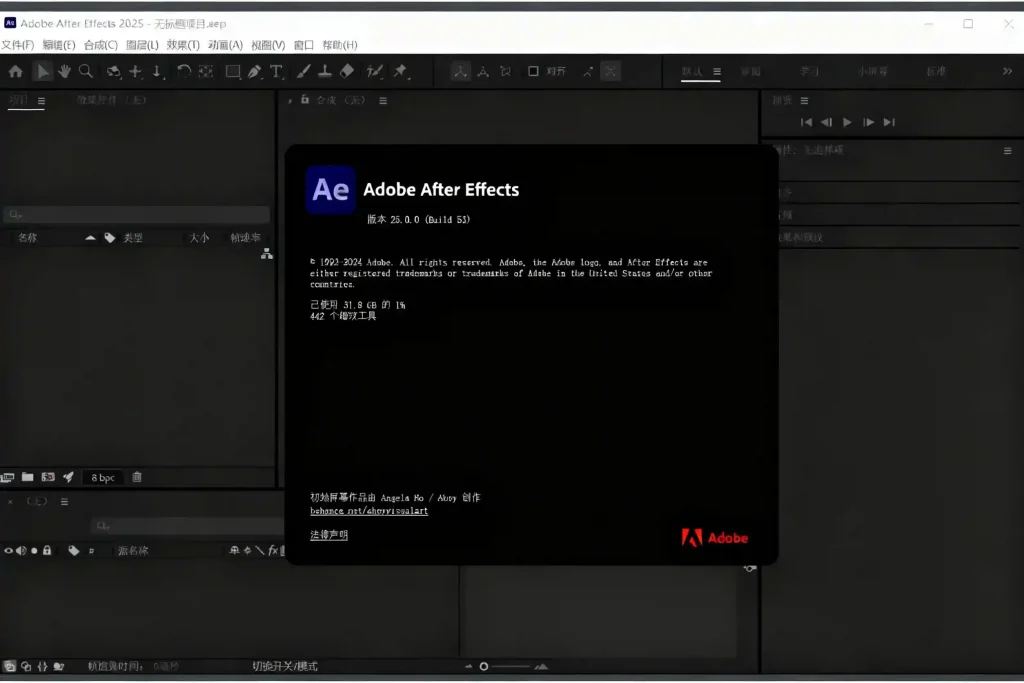
Task: Select the Selection tool in toolbar
Action: 43,71
